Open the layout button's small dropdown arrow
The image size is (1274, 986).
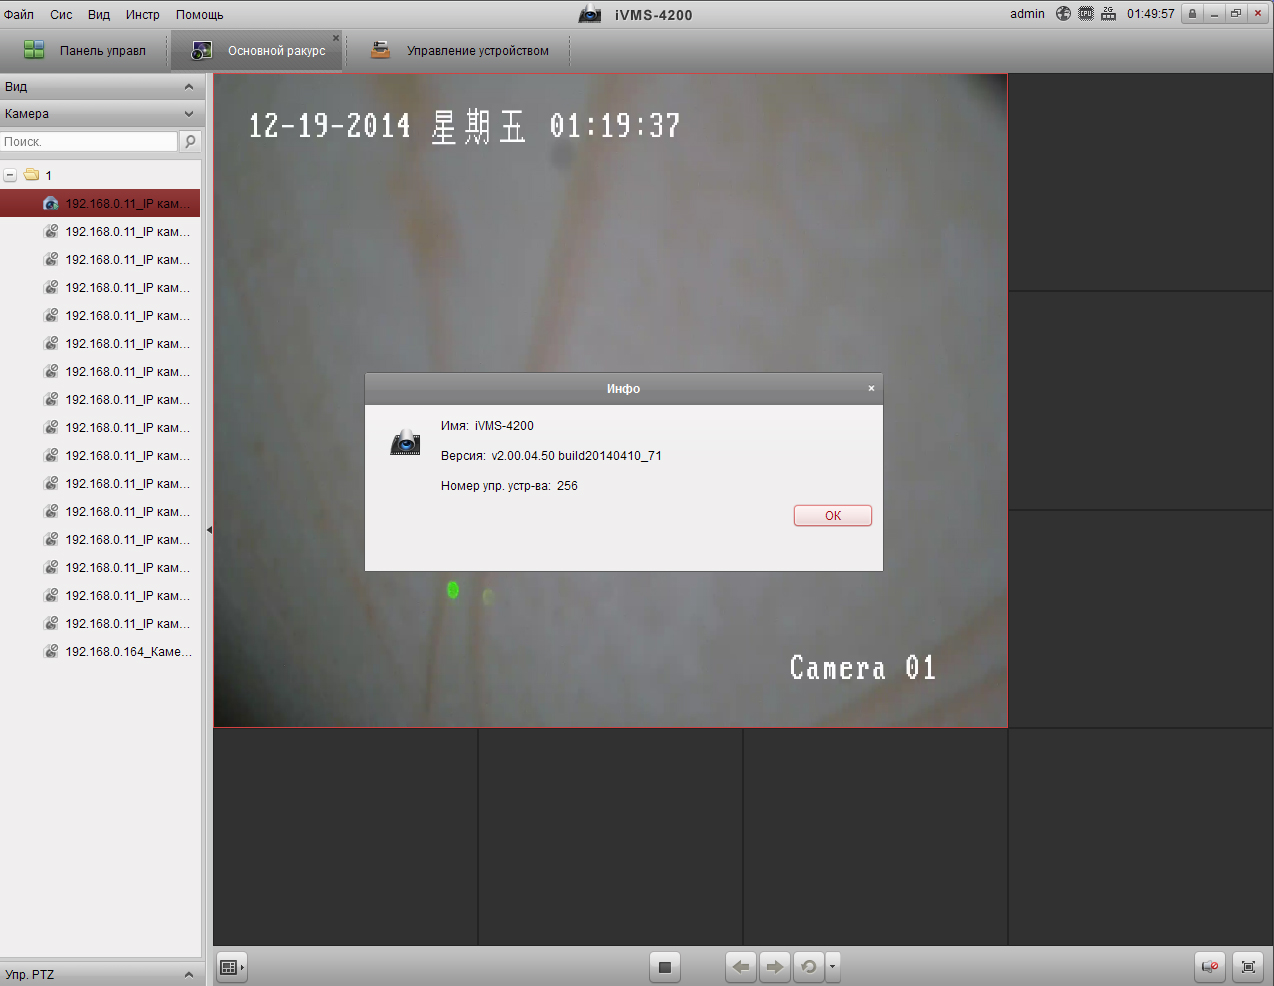click(242, 967)
